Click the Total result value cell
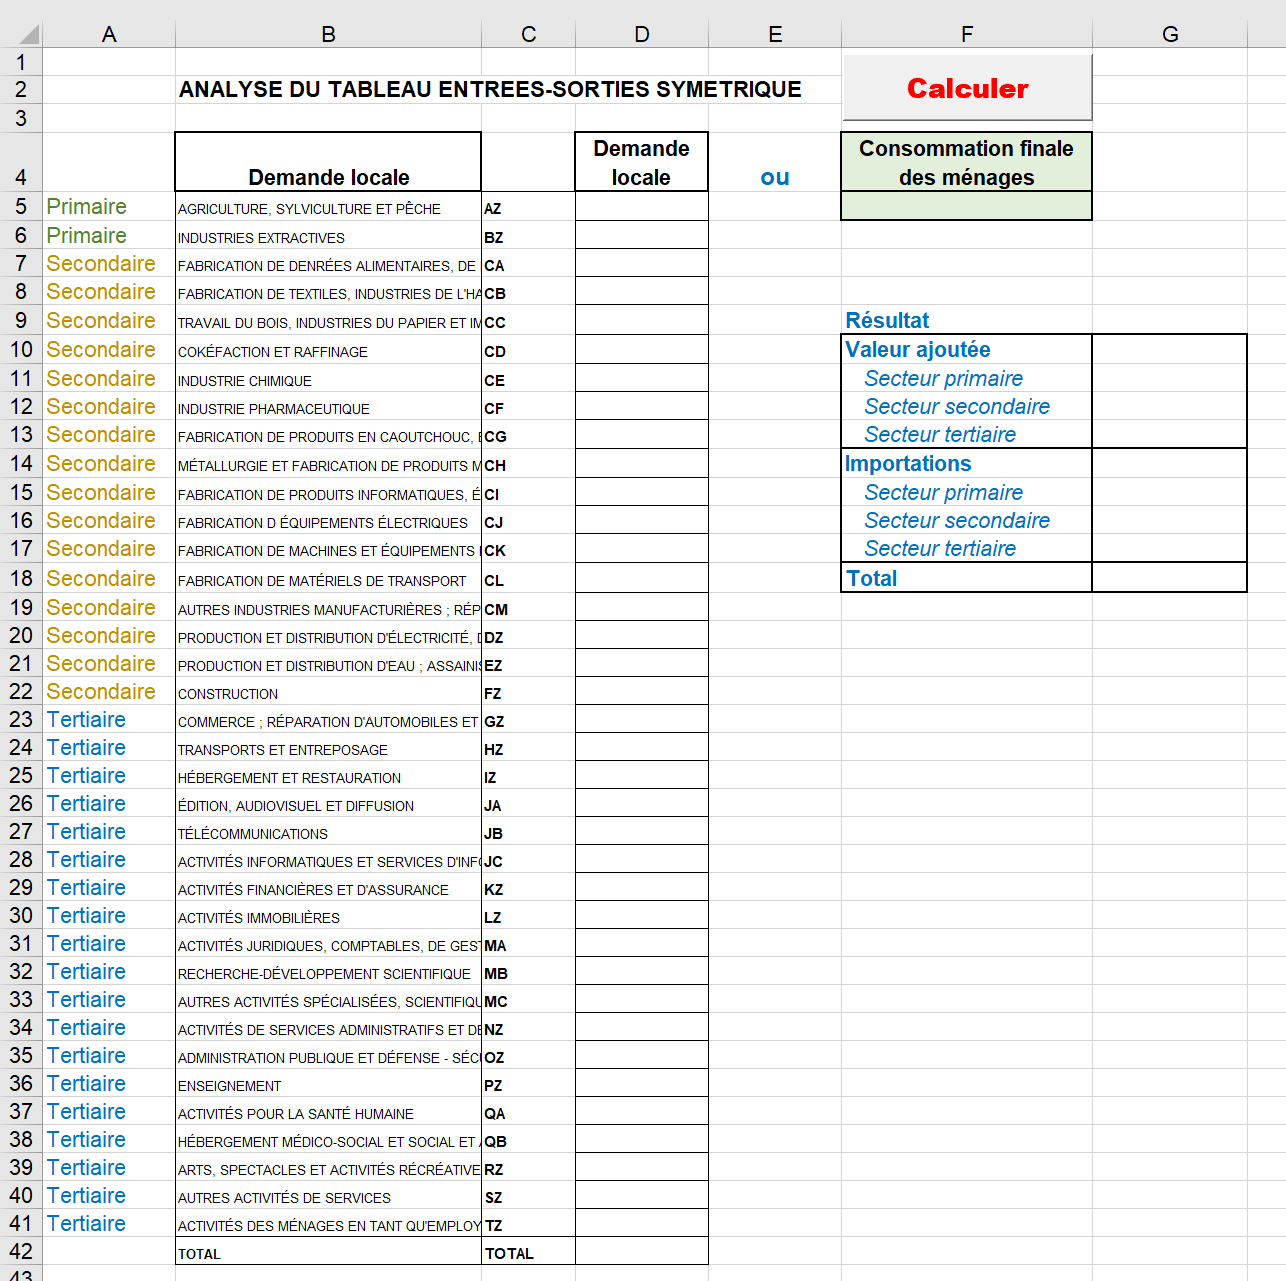This screenshot has width=1286, height=1281. (1170, 578)
